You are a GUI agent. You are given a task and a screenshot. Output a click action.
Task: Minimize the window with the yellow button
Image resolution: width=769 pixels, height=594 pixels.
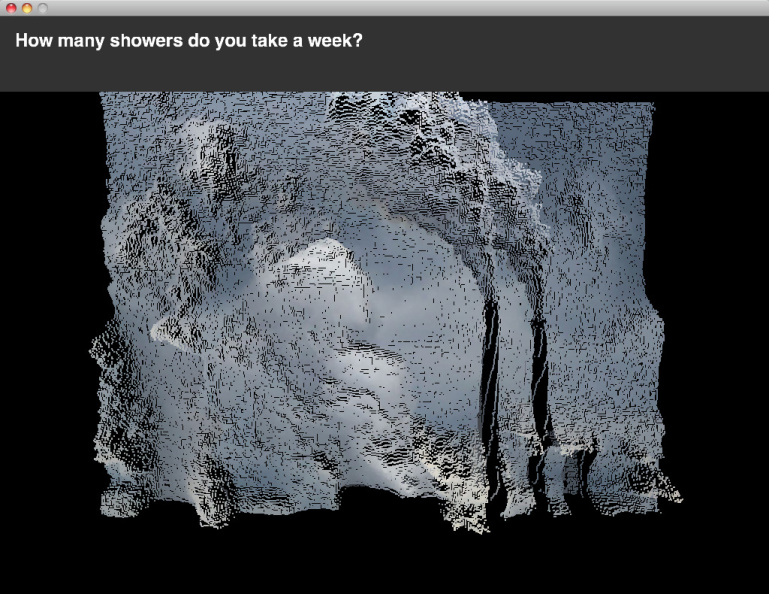tap(27, 8)
